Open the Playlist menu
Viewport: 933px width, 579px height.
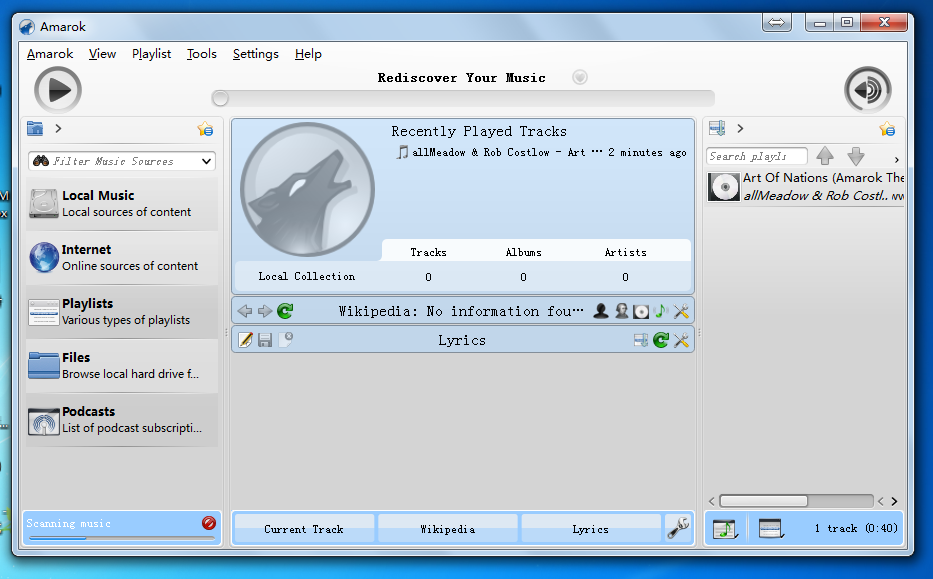point(151,54)
